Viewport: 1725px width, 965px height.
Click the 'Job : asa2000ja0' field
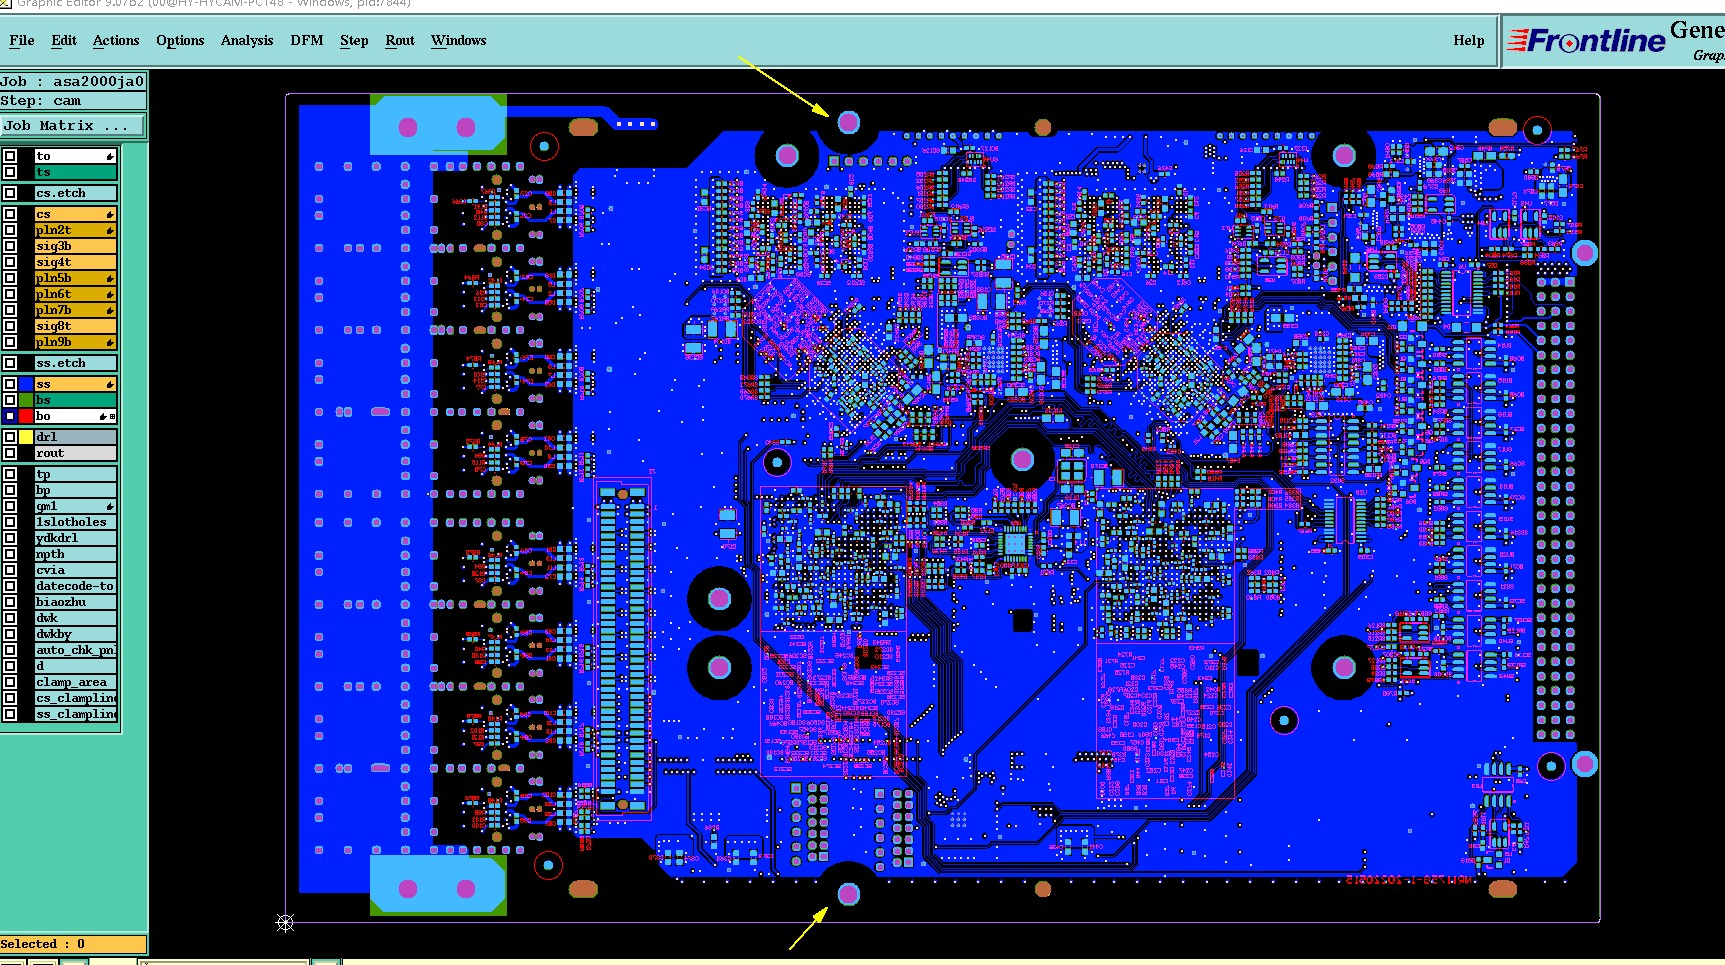coord(73,82)
